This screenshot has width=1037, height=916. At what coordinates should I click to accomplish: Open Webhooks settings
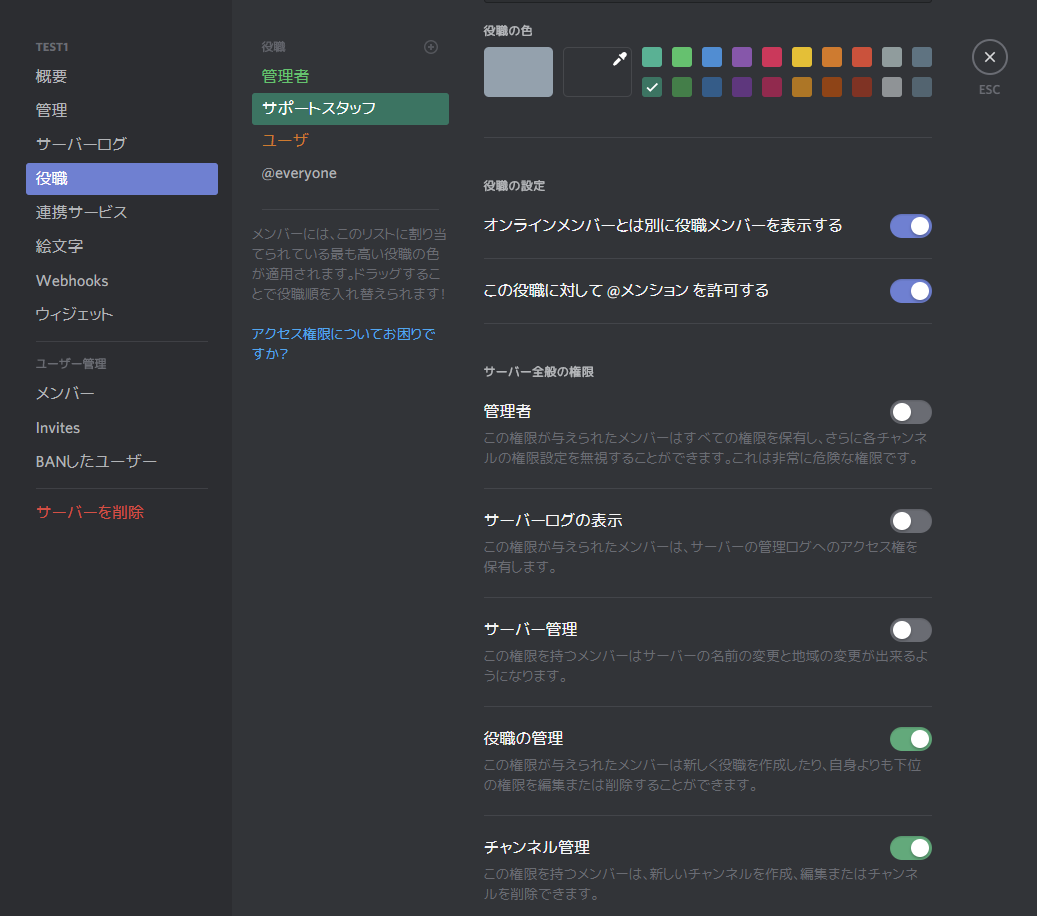pyautogui.click(x=122, y=280)
